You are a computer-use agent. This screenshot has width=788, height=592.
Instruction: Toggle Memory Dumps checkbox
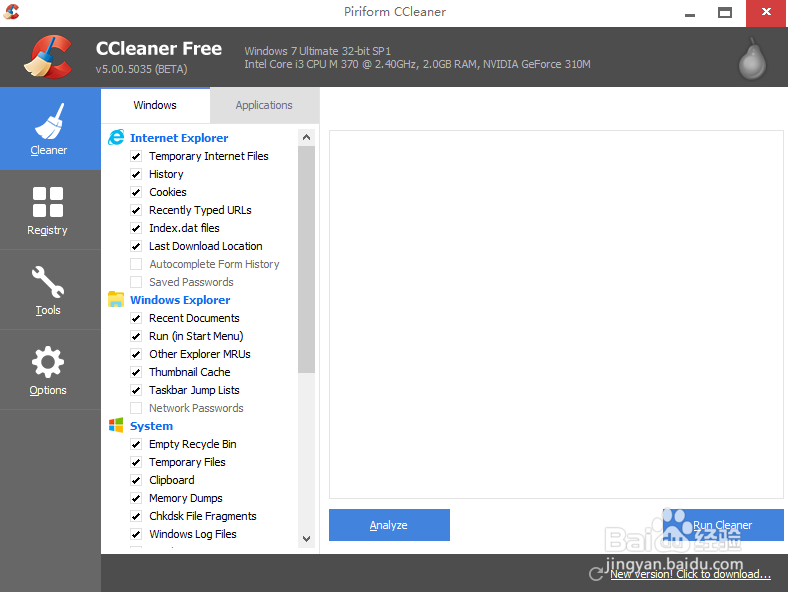(x=136, y=498)
